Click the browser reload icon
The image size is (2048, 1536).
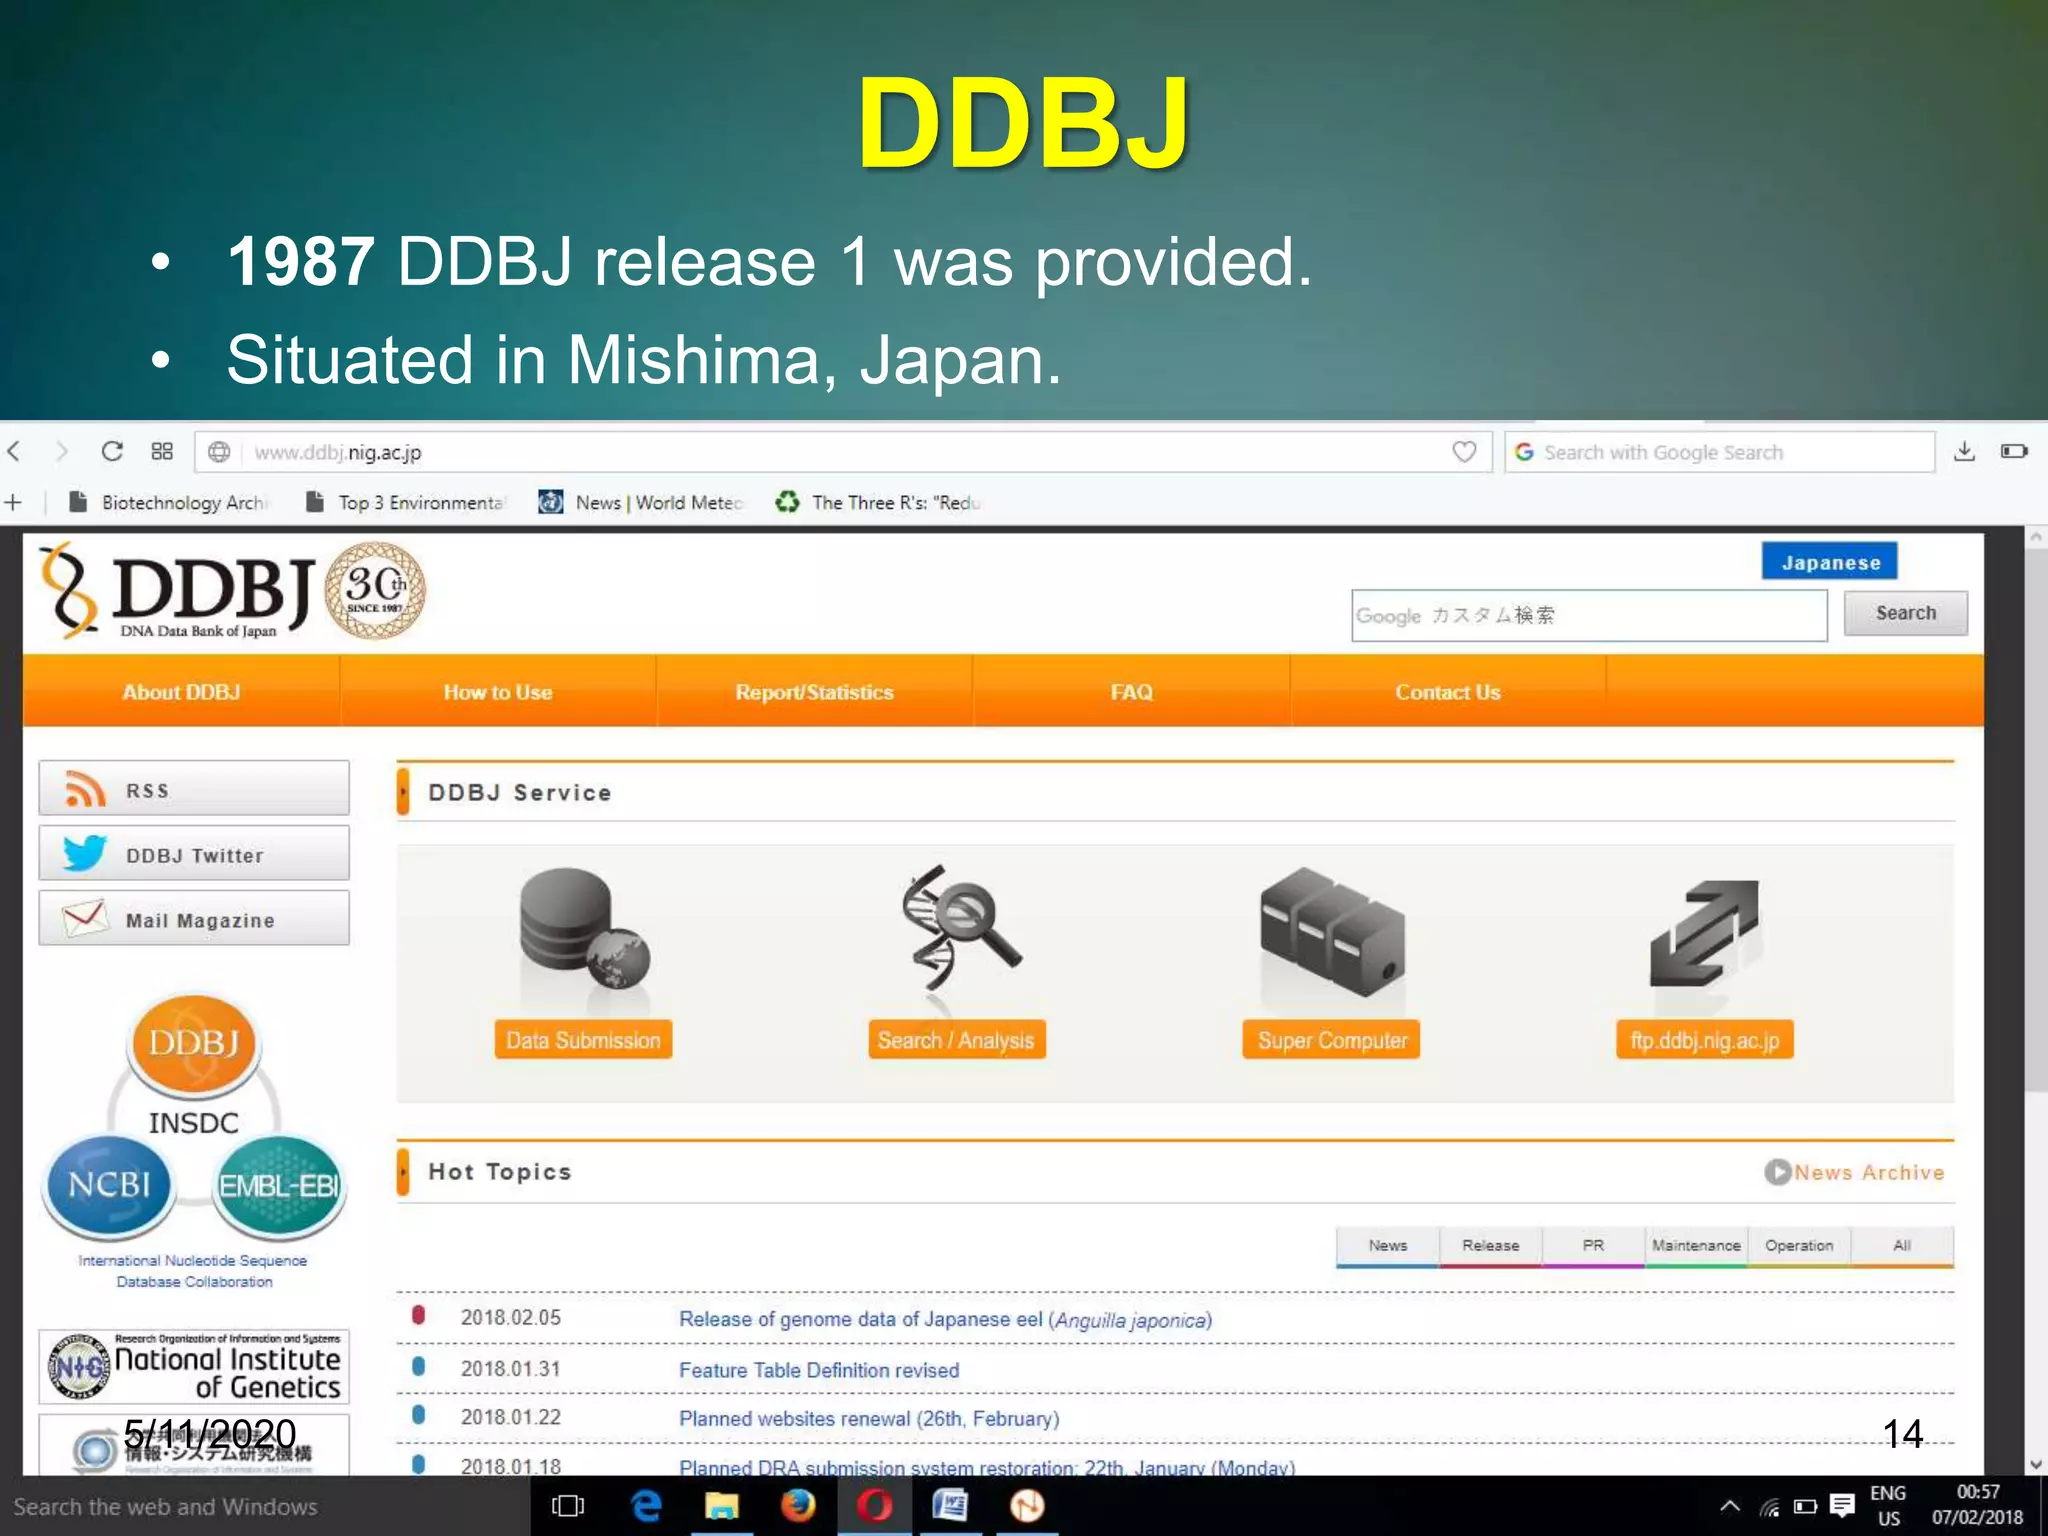click(112, 451)
